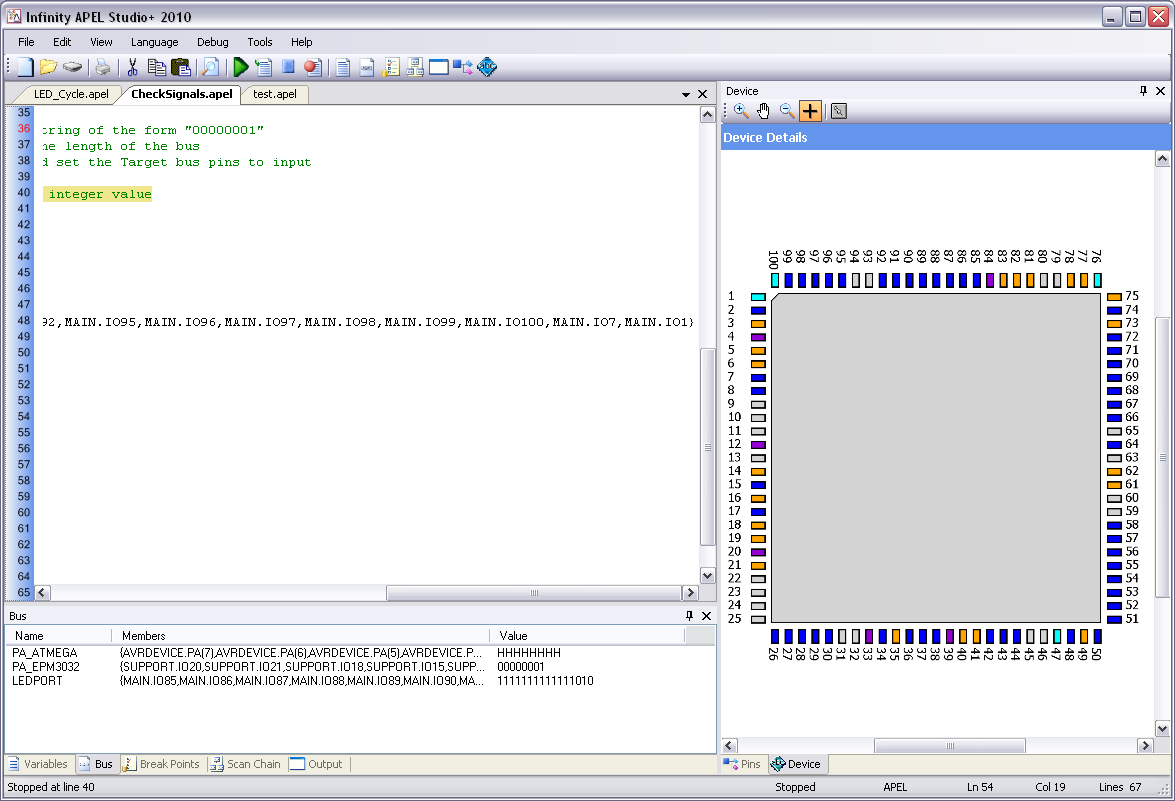Click the red breakpoint record icon
The height and width of the screenshot is (801, 1175).
312,67
